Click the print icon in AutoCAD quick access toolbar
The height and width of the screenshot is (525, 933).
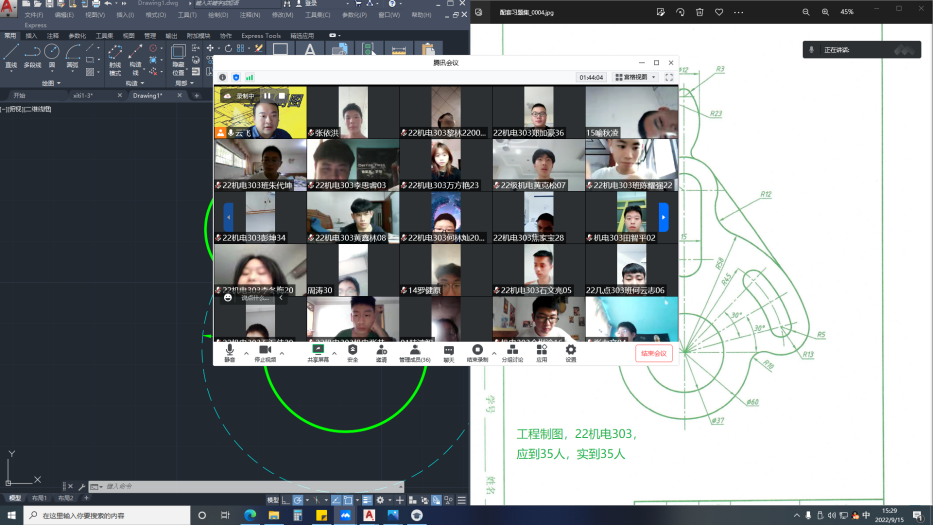[96, 4]
